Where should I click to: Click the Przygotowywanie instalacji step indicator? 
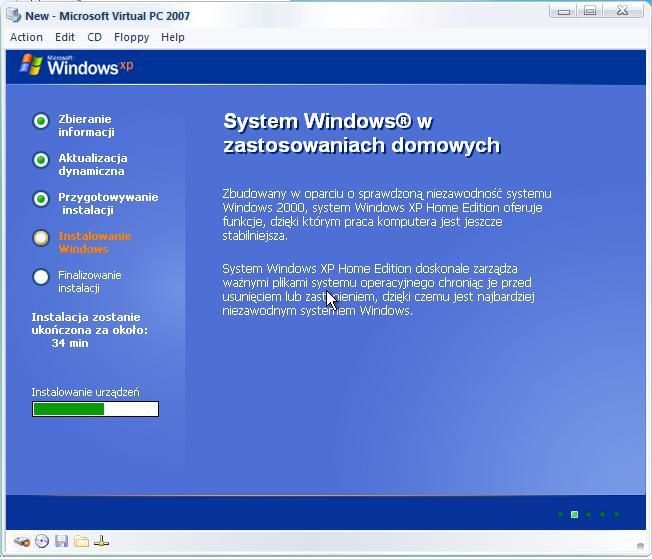click(41, 199)
